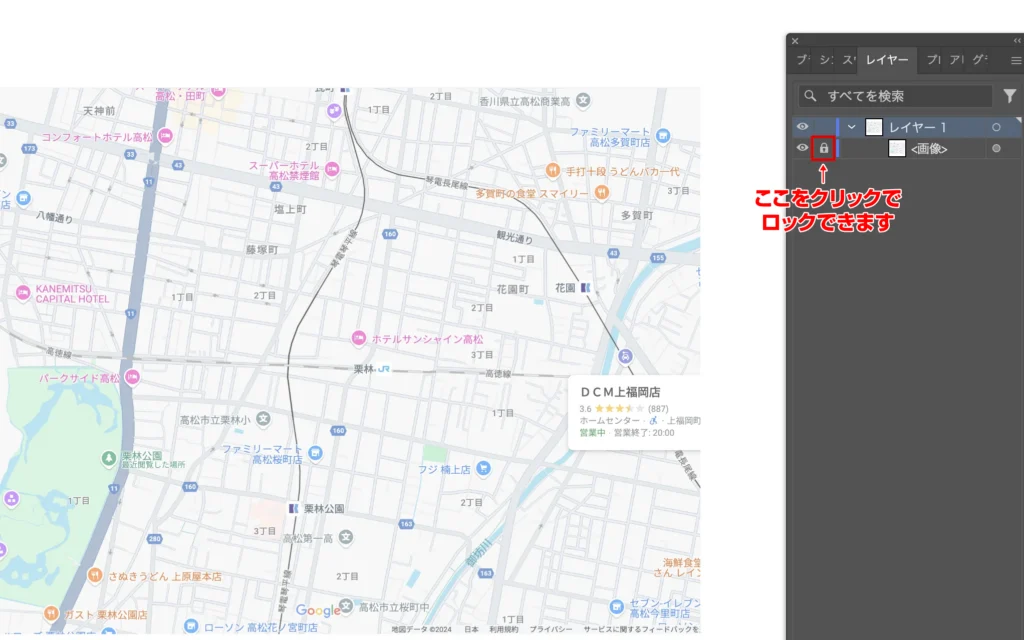
Task: Click the target circle for レイヤー 1
Action: [x=996, y=127]
